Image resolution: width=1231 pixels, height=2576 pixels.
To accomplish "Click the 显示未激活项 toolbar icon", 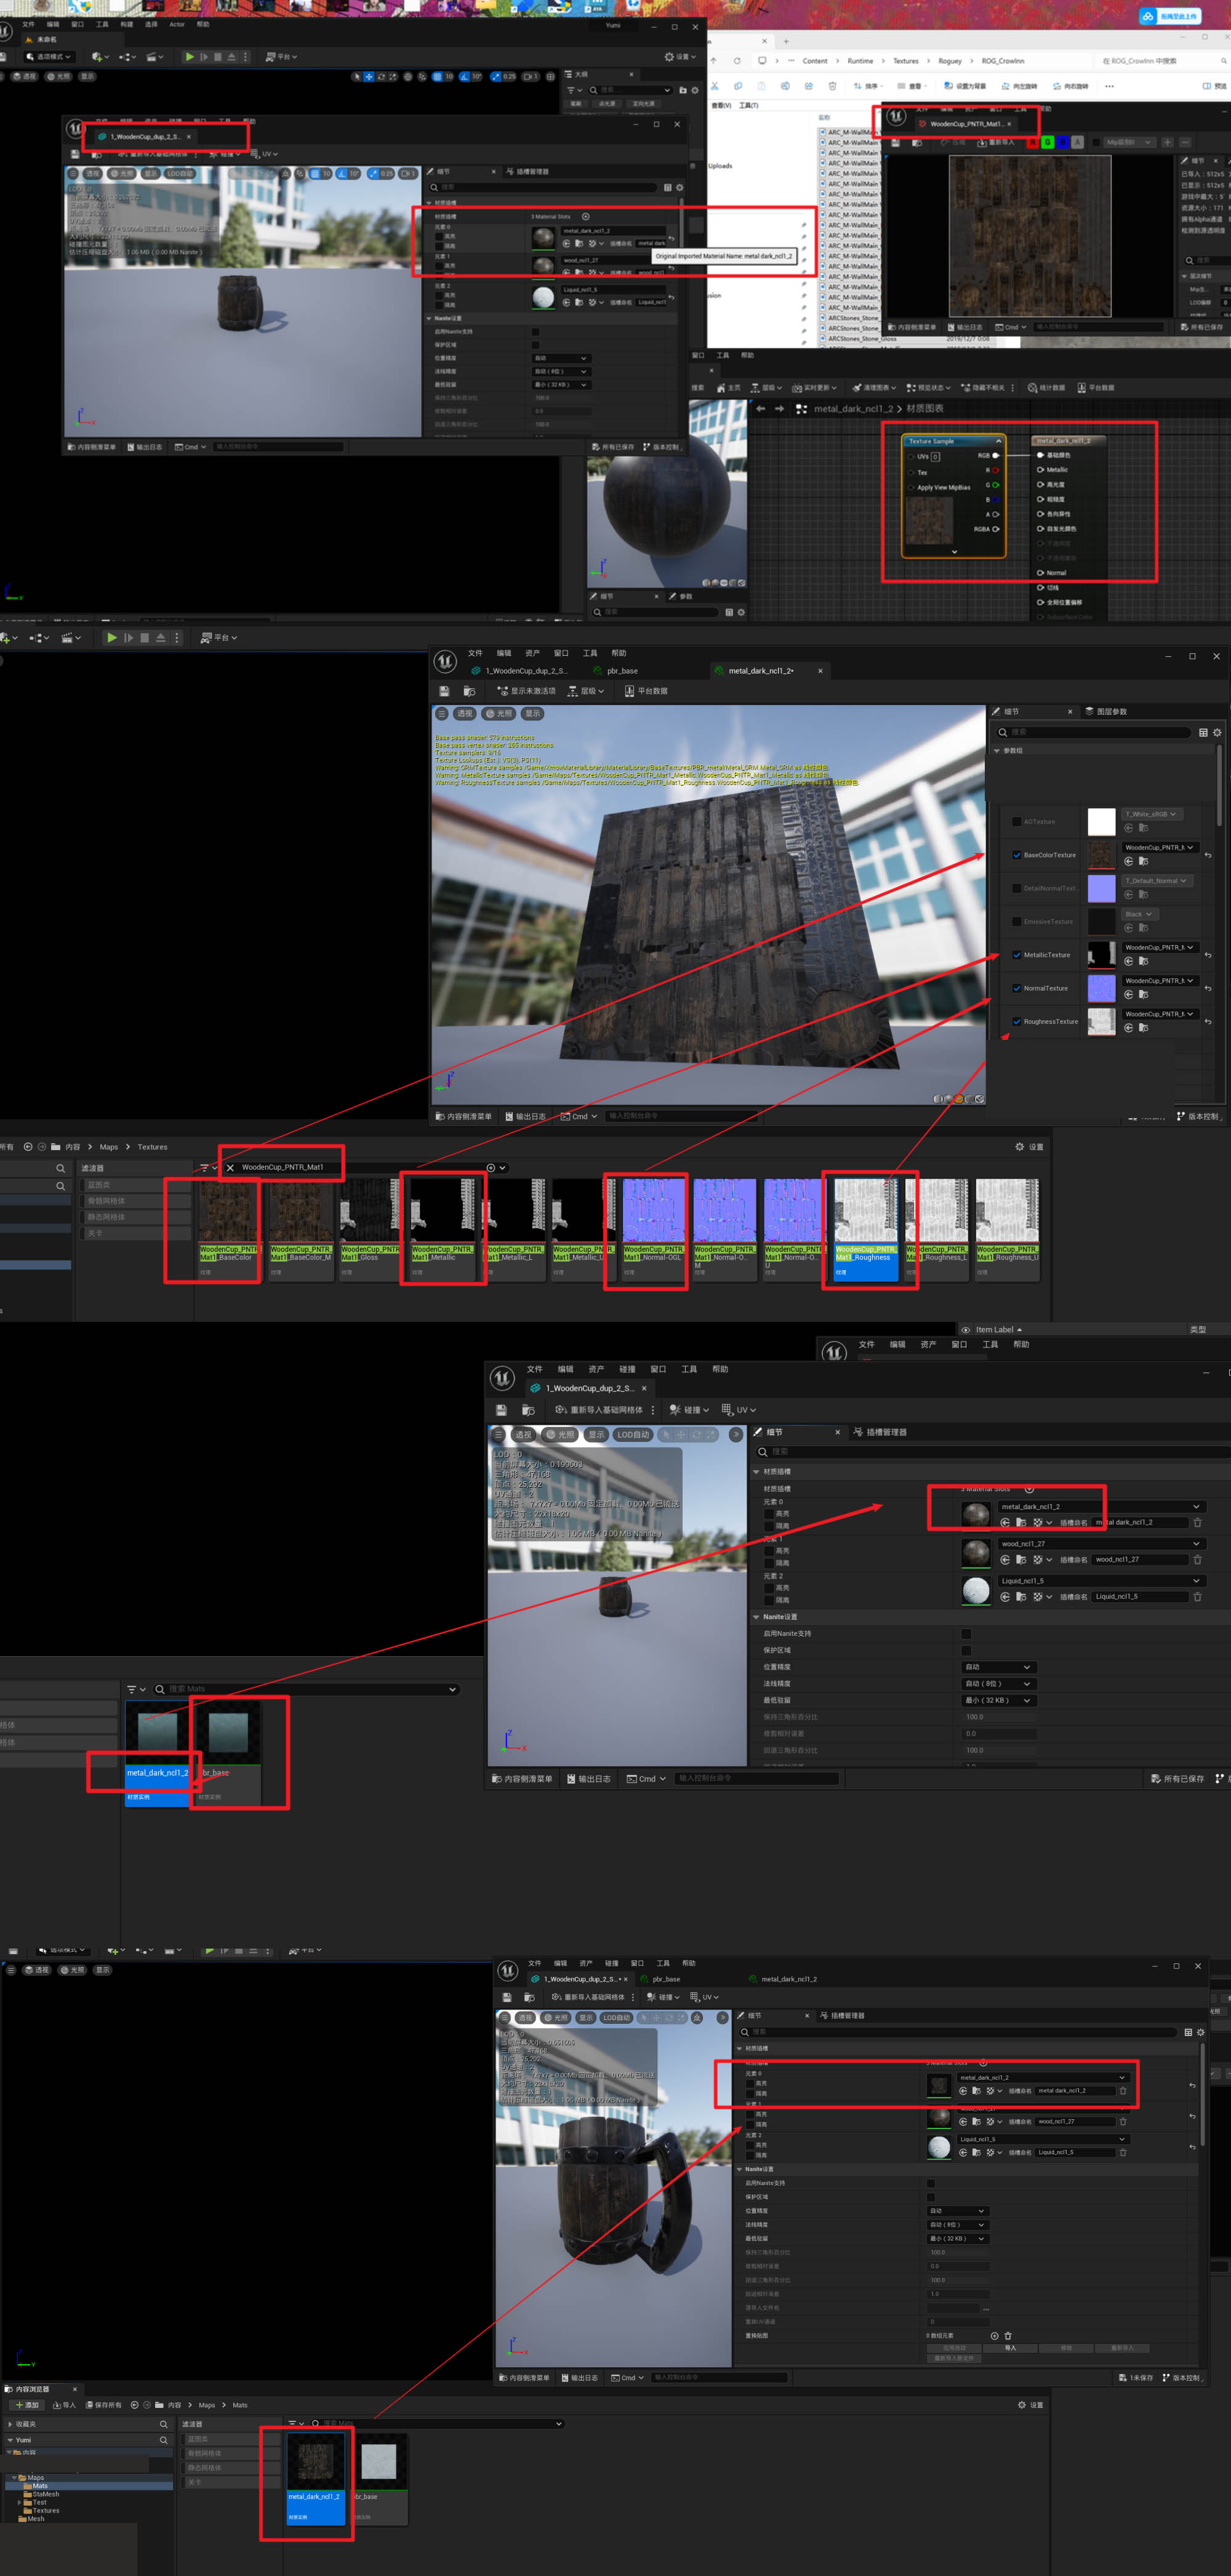I will point(502,691).
